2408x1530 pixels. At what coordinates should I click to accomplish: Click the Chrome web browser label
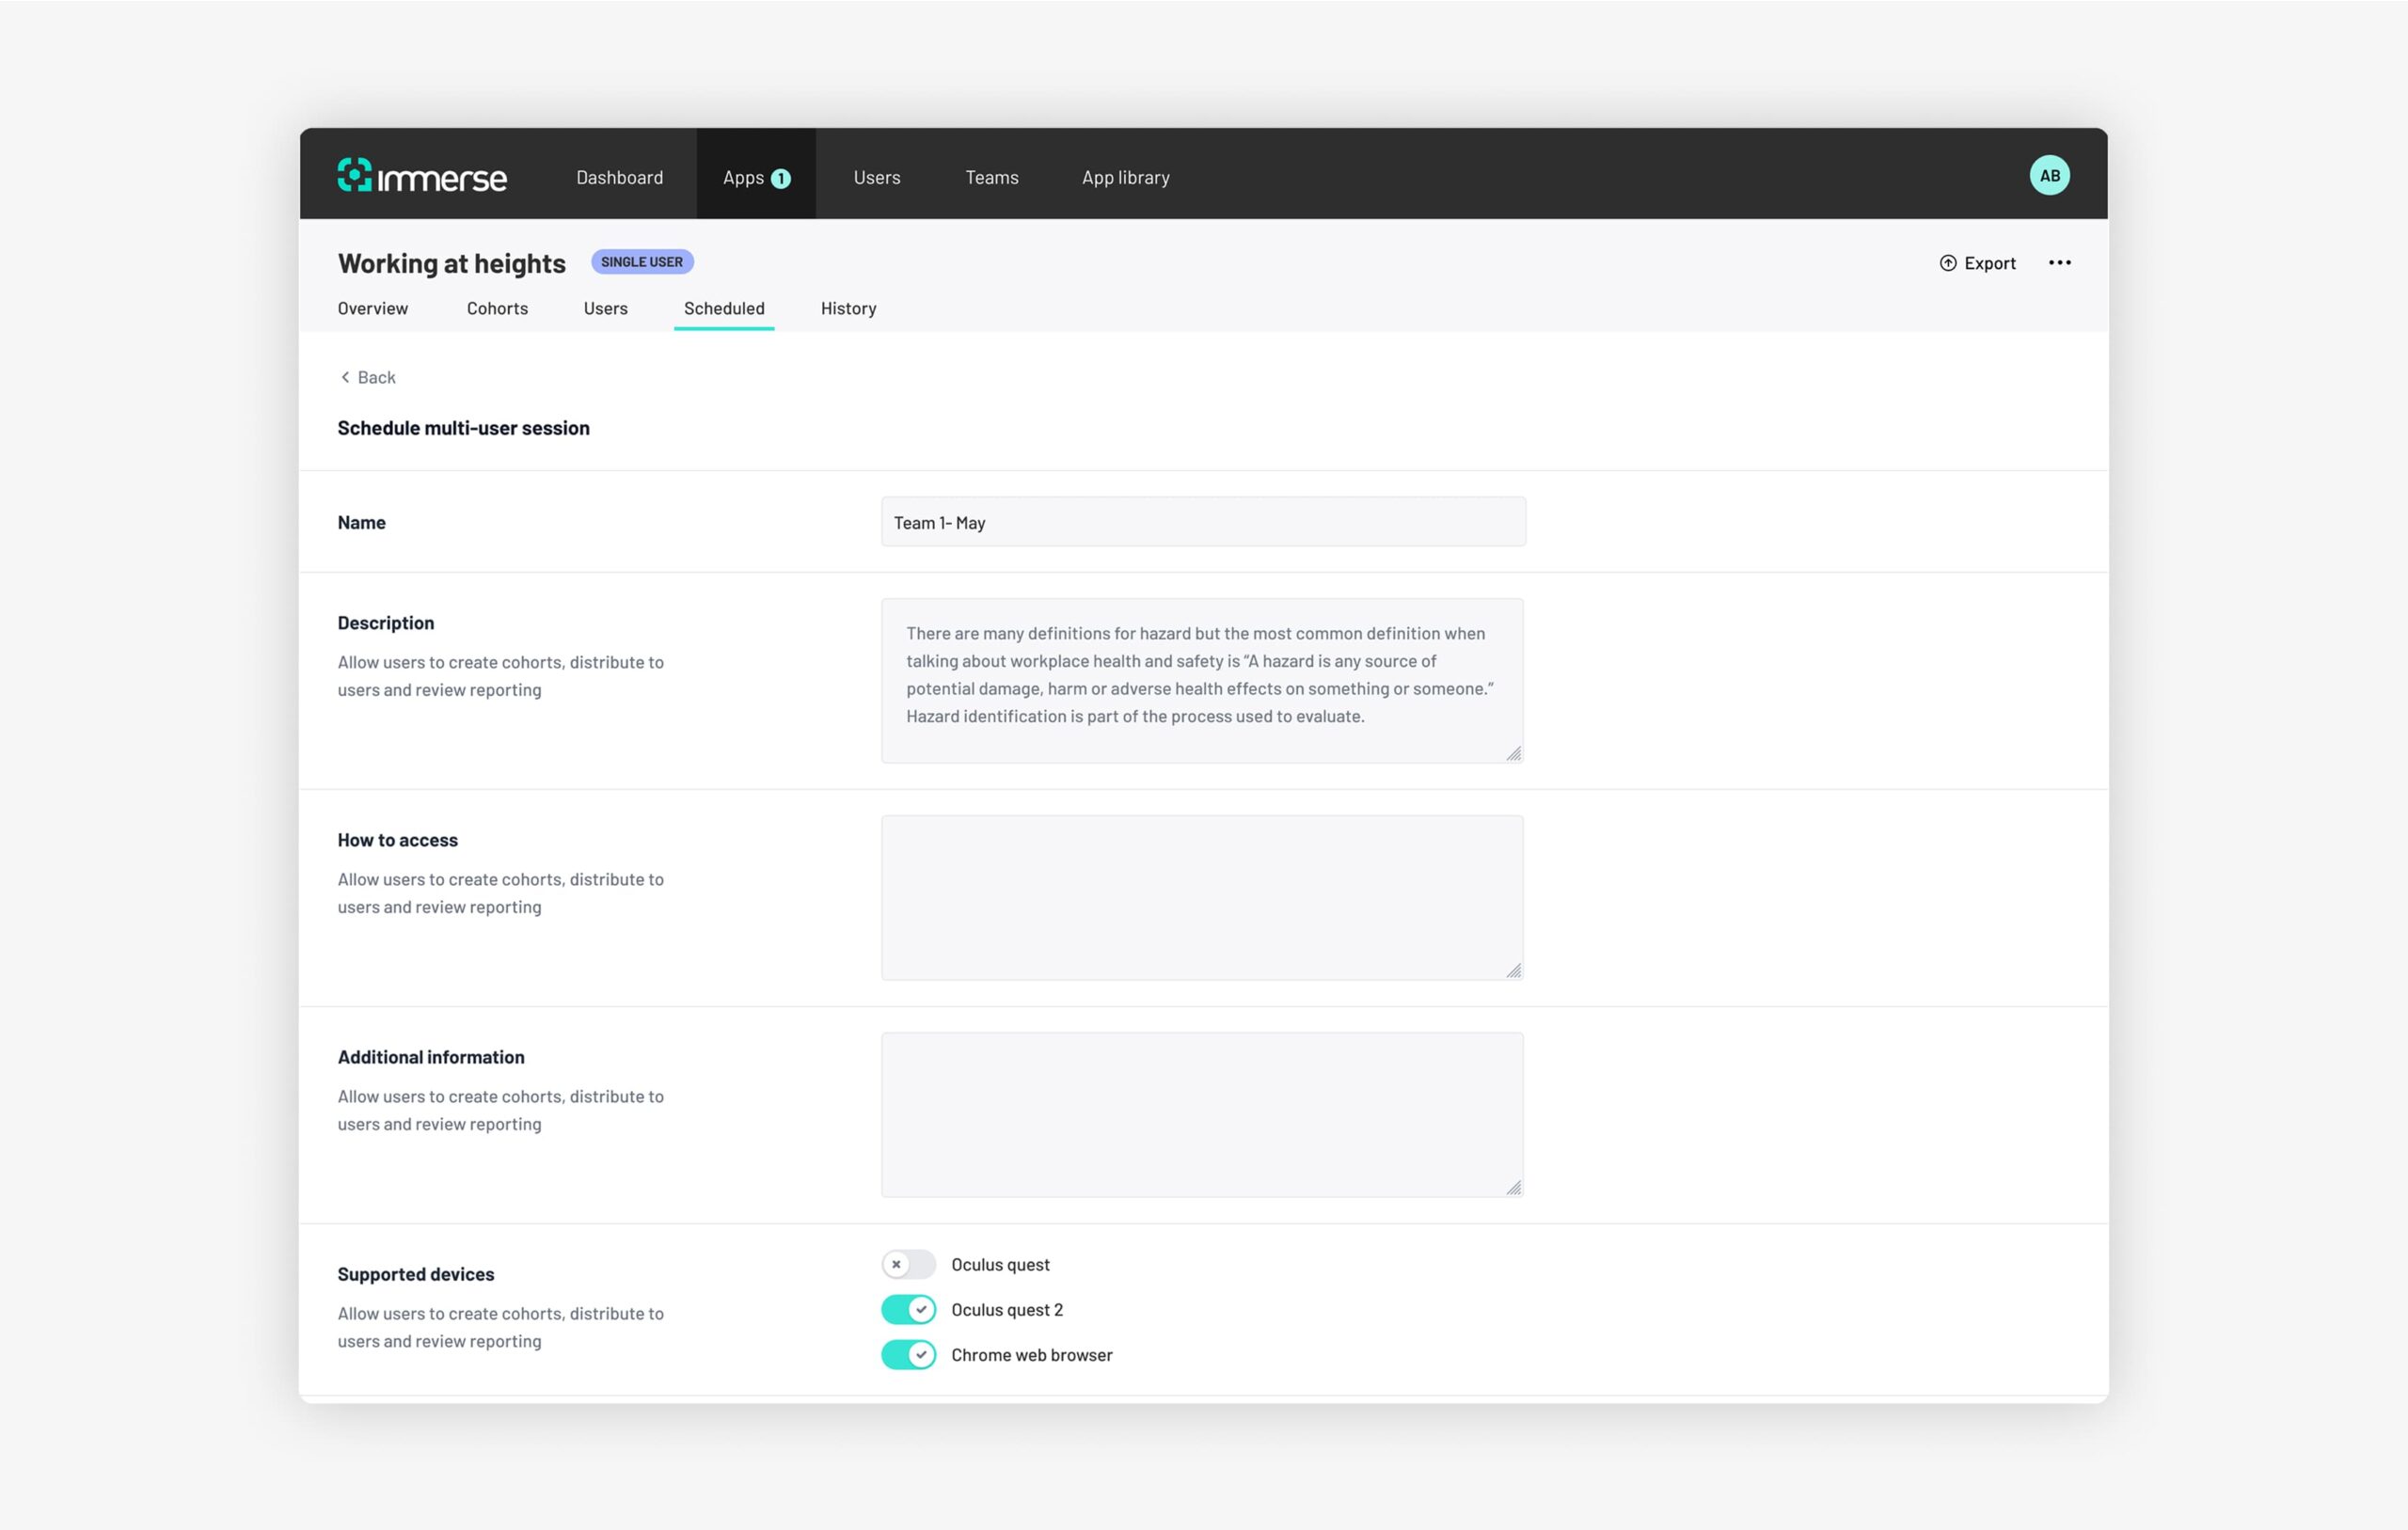point(1032,1354)
